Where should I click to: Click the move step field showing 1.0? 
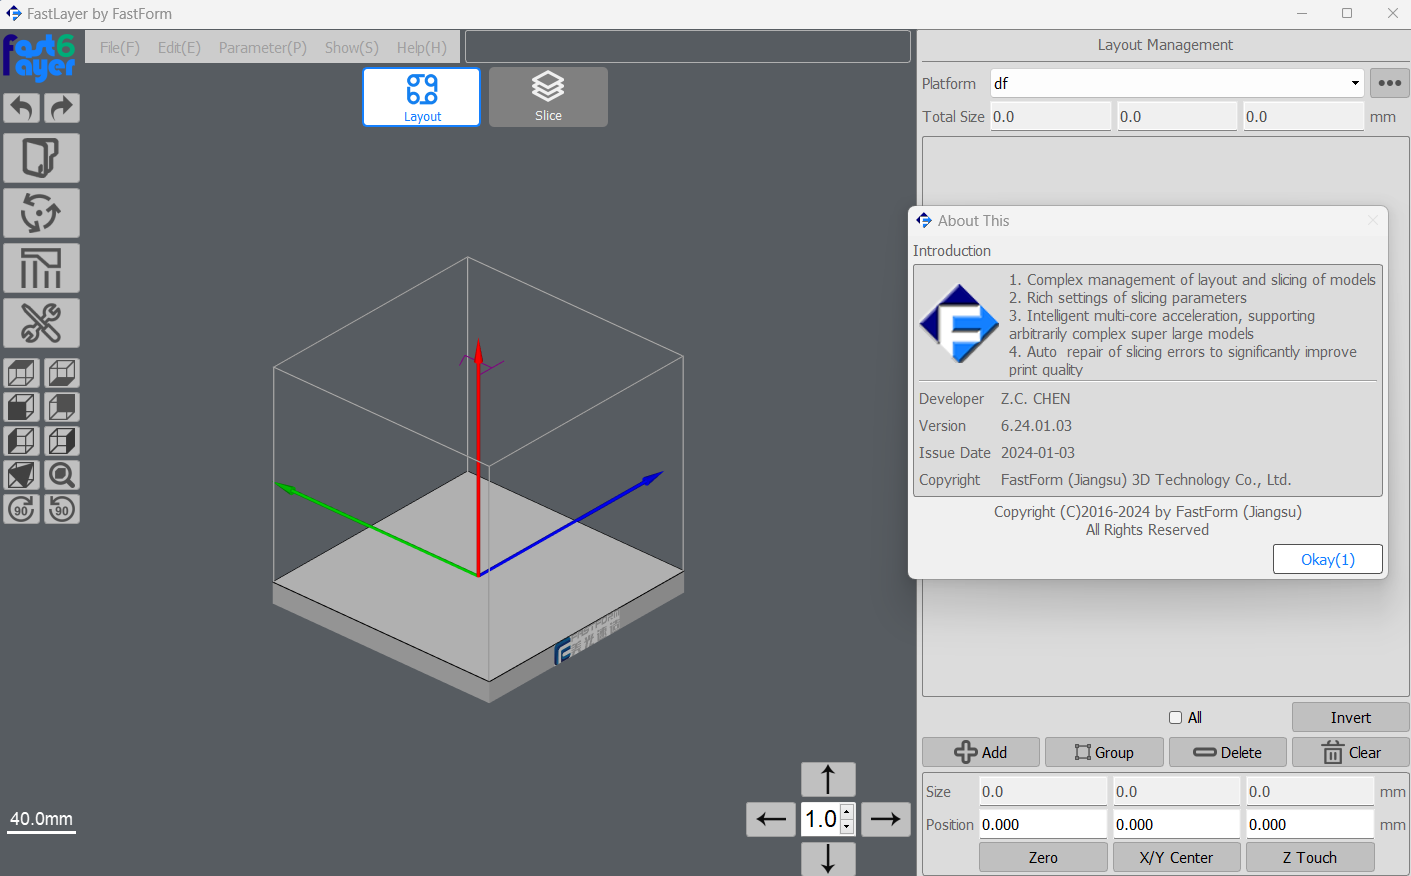(x=821, y=819)
